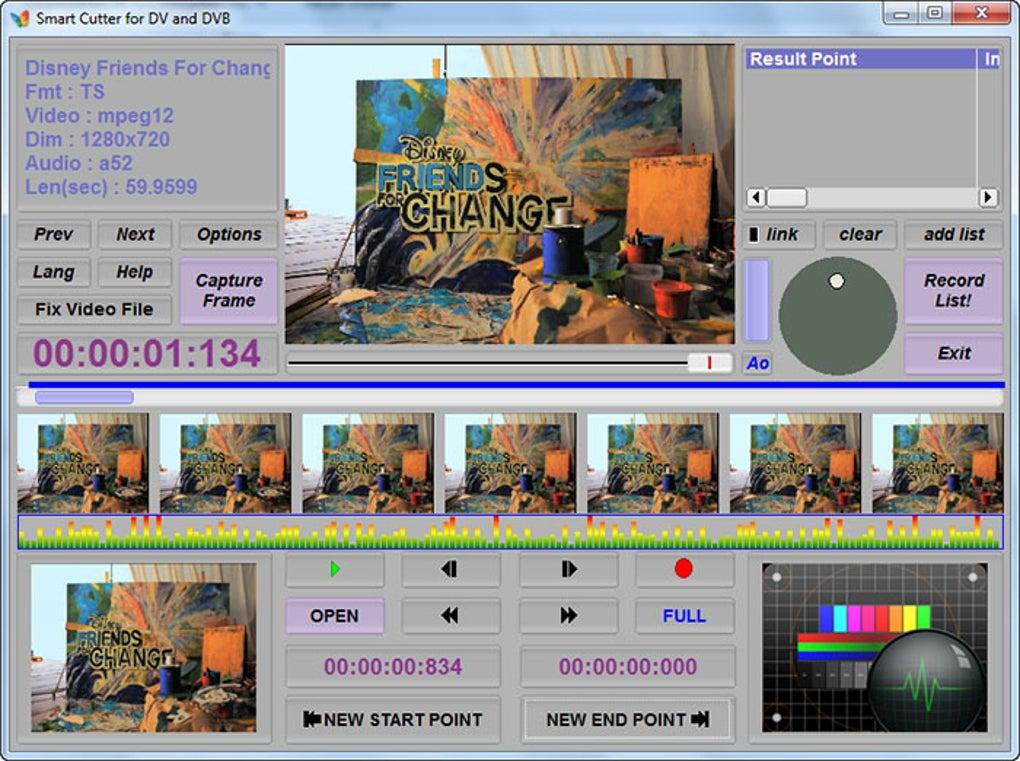1020x761 pixels.
Task: Click Dim : 1280x720 info text
Action: [98, 139]
